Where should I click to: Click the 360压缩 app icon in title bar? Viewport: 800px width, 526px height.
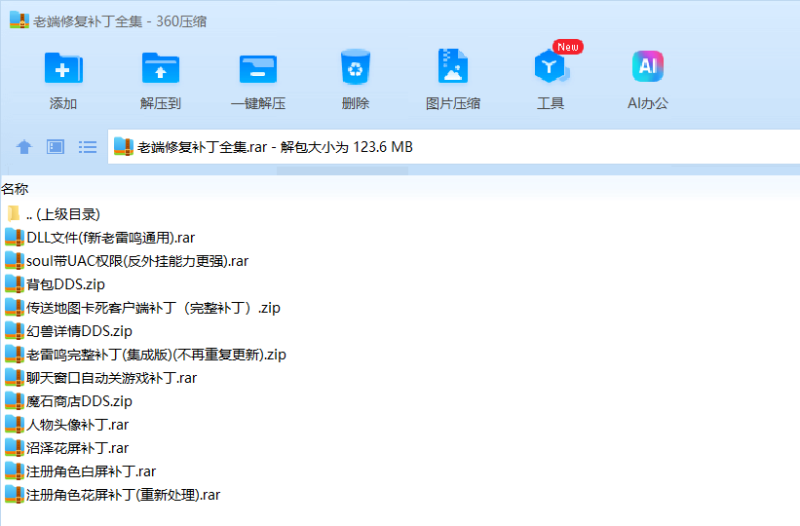(x=19, y=20)
